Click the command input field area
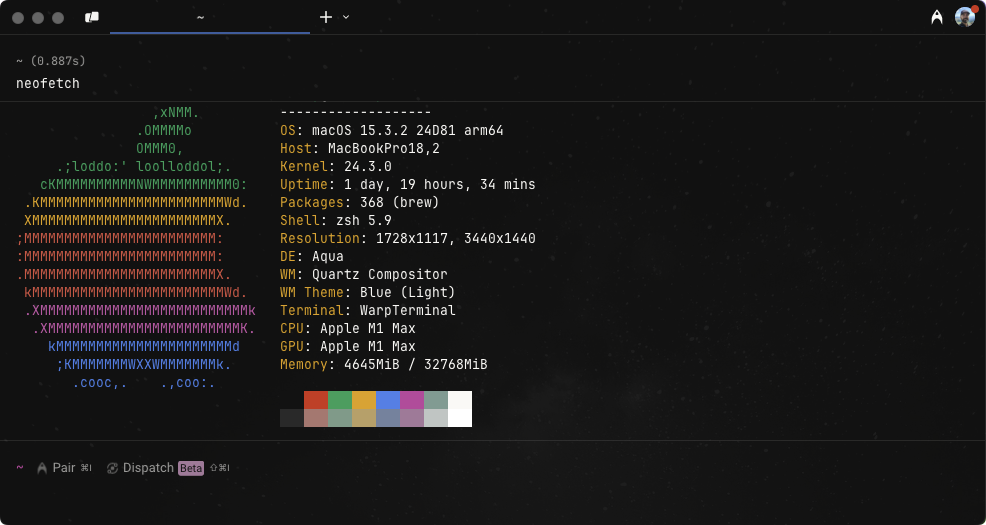986x525 pixels. click(x=493, y=497)
